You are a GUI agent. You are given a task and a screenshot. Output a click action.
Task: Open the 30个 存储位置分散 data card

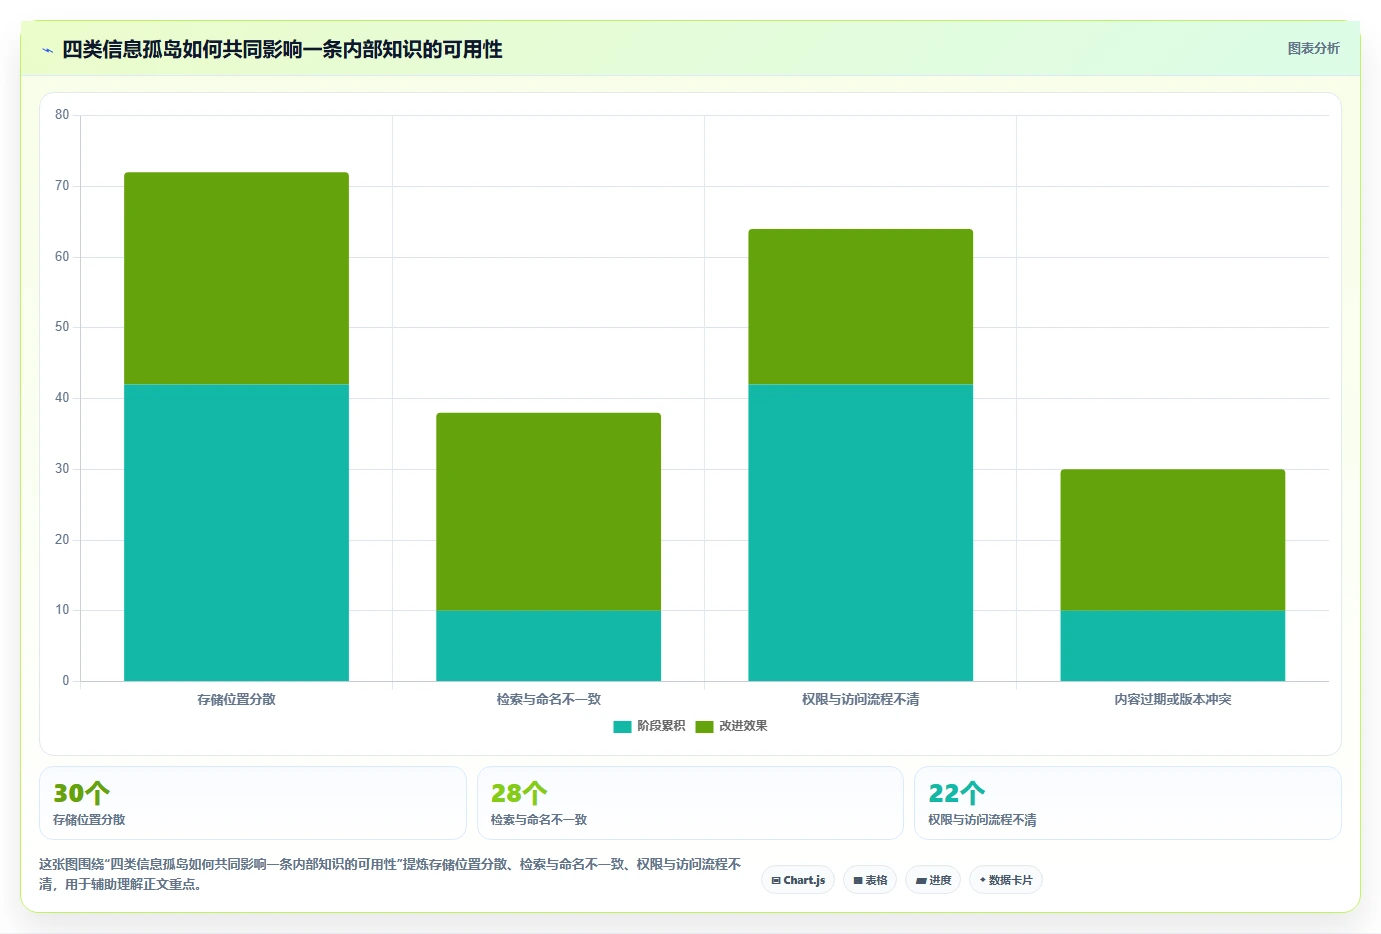coord(252,803)
